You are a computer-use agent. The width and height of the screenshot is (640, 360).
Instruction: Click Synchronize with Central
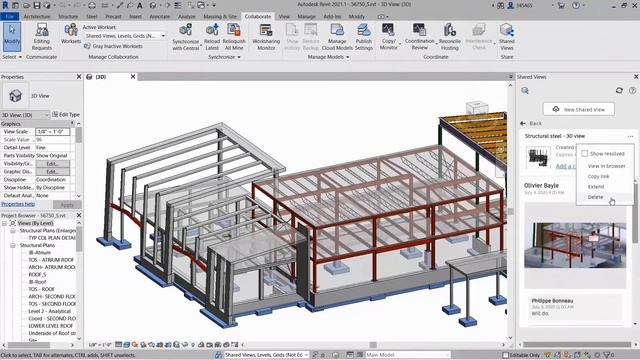point(186,37)
